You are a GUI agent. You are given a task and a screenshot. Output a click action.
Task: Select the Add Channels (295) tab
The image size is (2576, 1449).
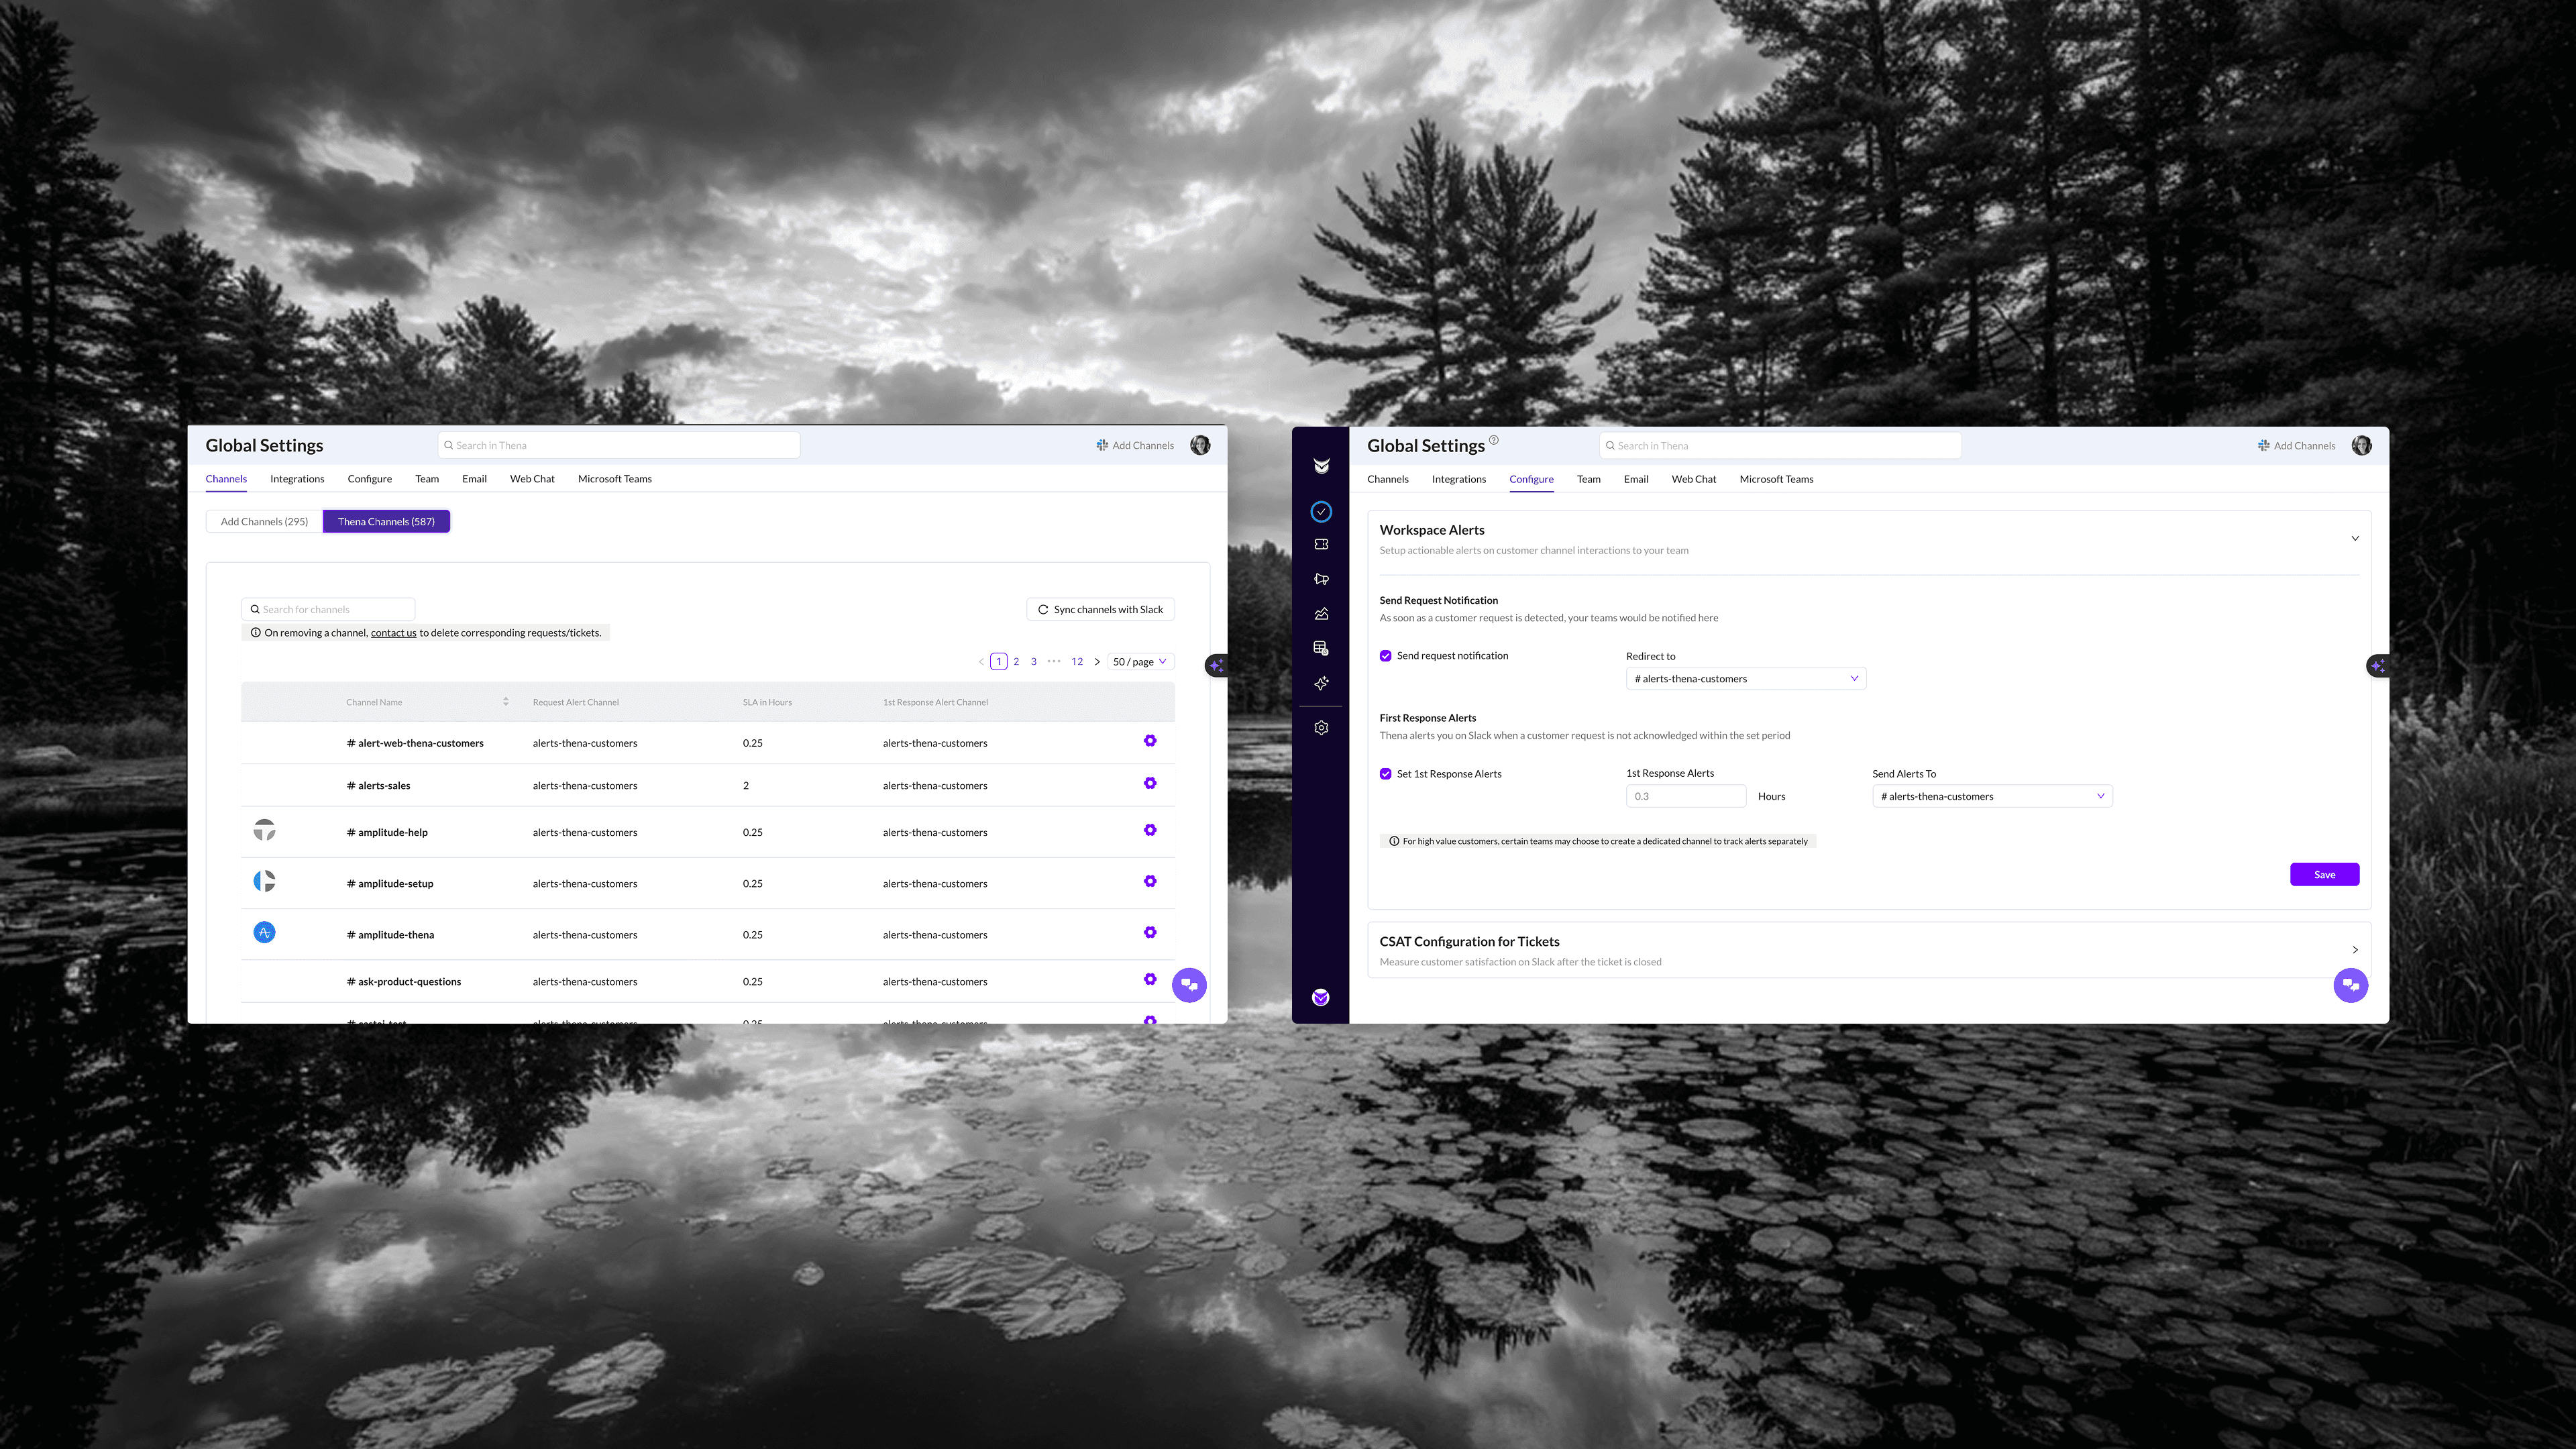tap(264, 522)
